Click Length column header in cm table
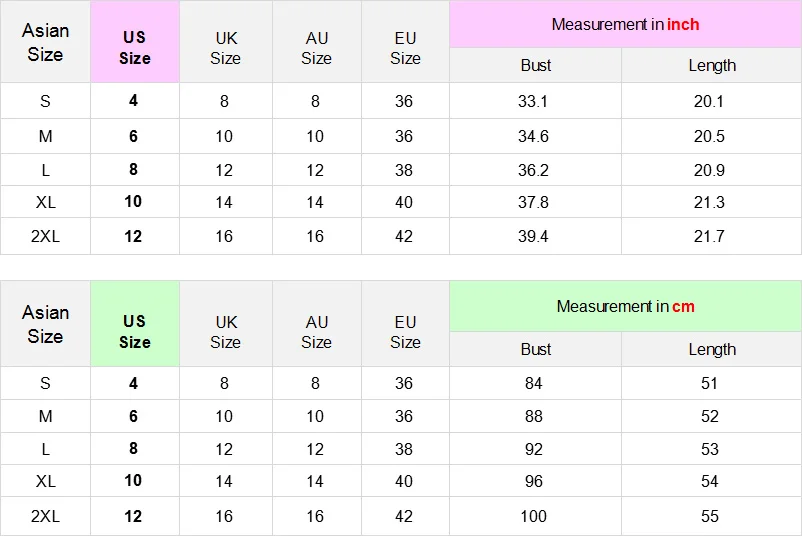Screen dimensions: 802x536 pyautogui.click(x=711, y=349)
